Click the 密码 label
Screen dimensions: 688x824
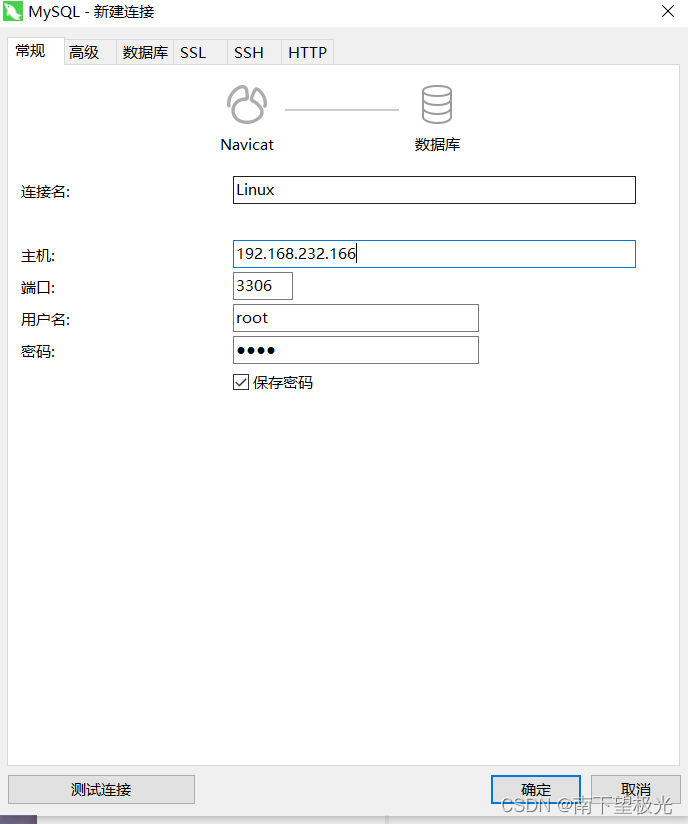[x=38, y=352]
